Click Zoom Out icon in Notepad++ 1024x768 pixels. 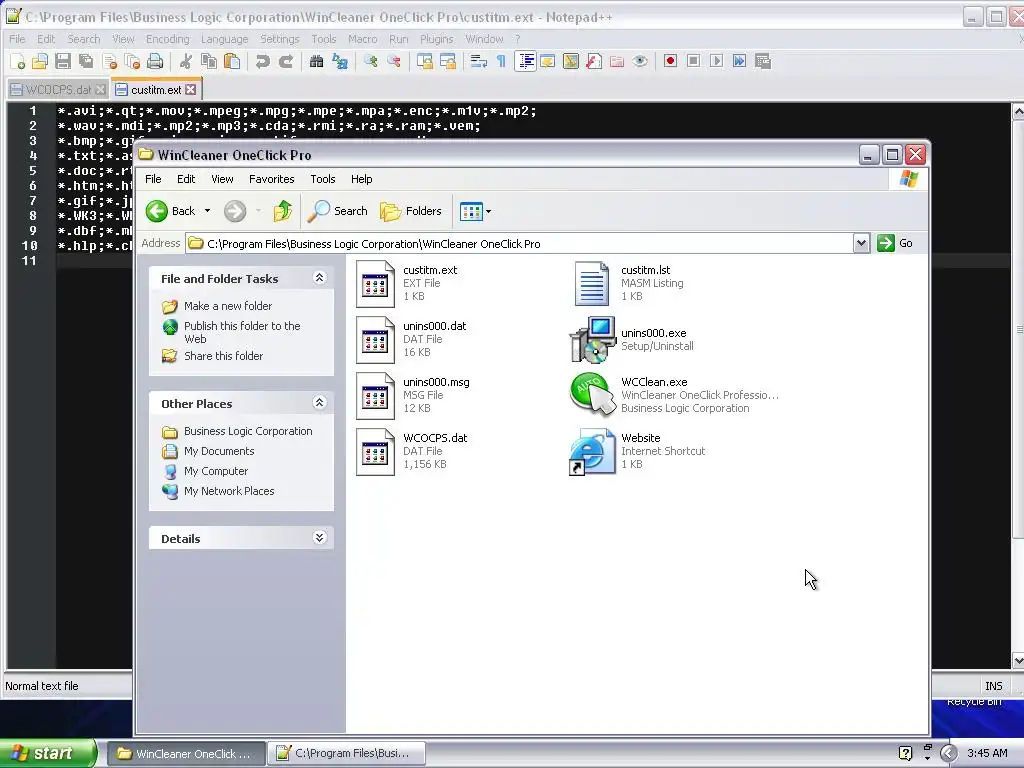[x=394, y=61]
